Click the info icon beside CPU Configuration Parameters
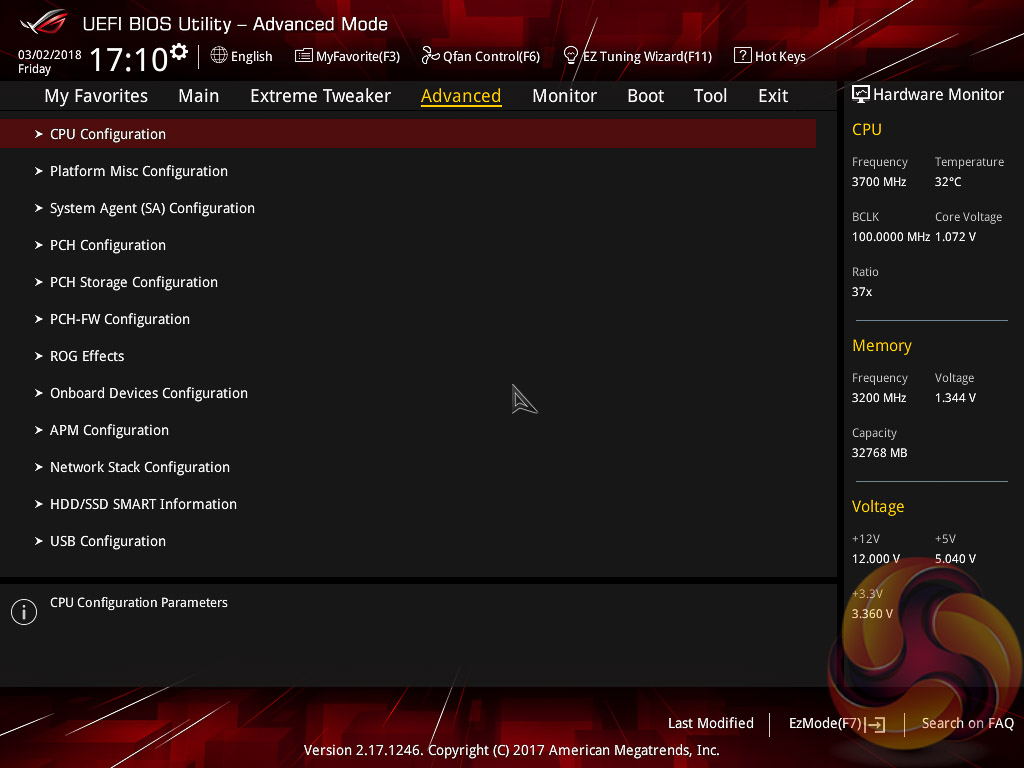This screenshot has height=768, width=1024. pyautogui.click(x=24, y=612)
